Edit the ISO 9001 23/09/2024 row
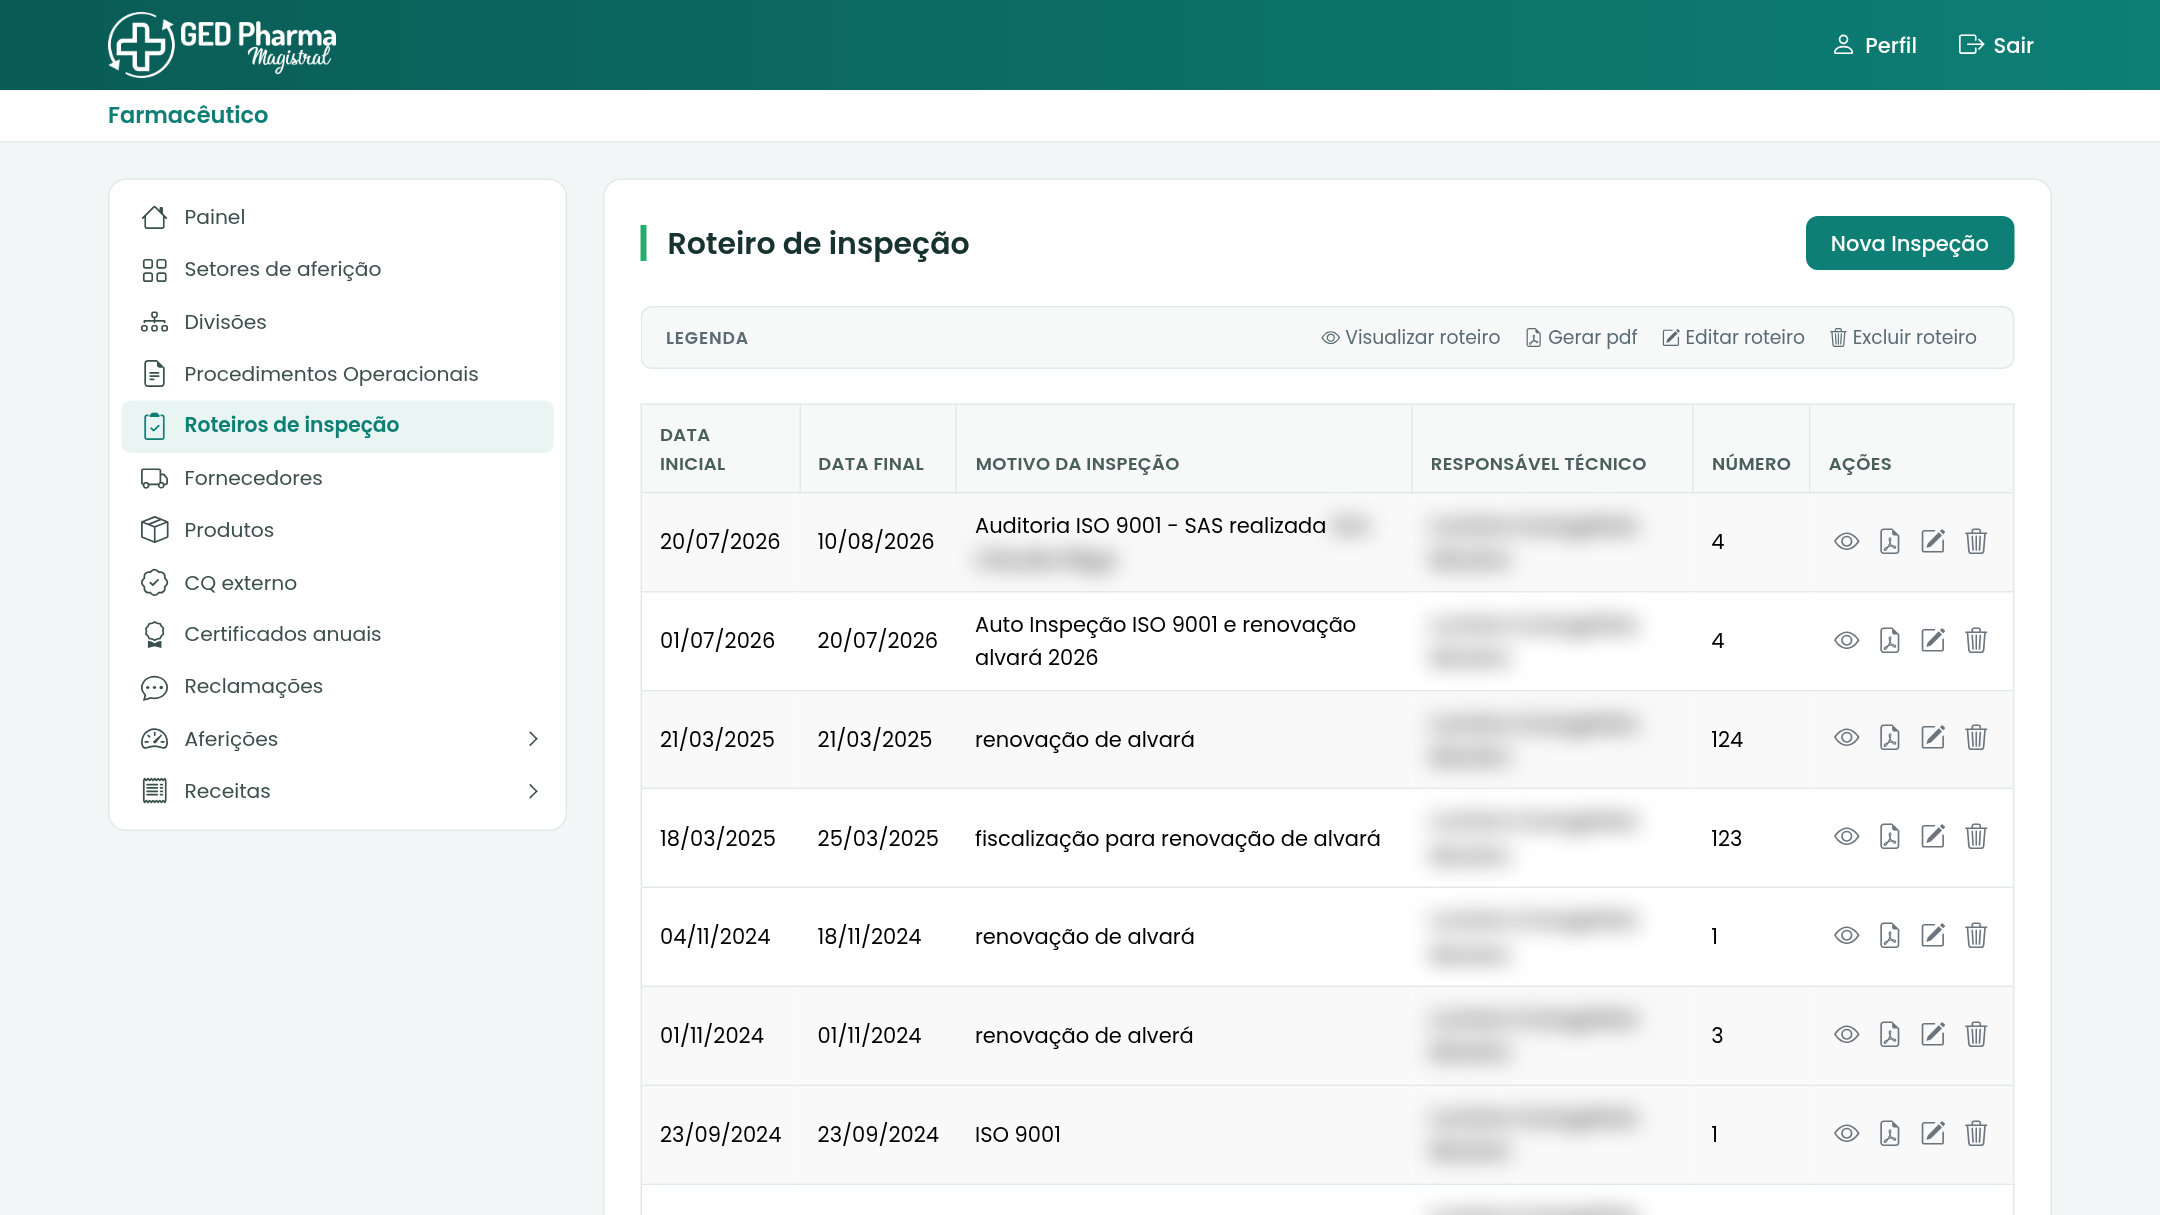2160x1215 pixels. pos(1932,1134)
